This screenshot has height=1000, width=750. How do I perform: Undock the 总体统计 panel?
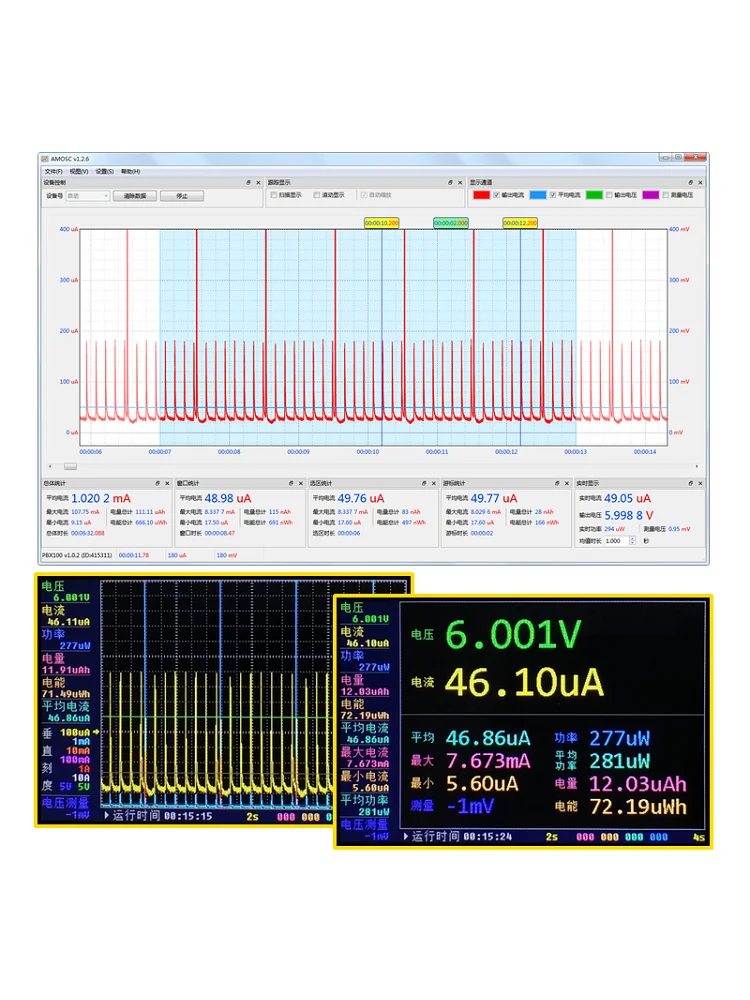coord(158,483)
